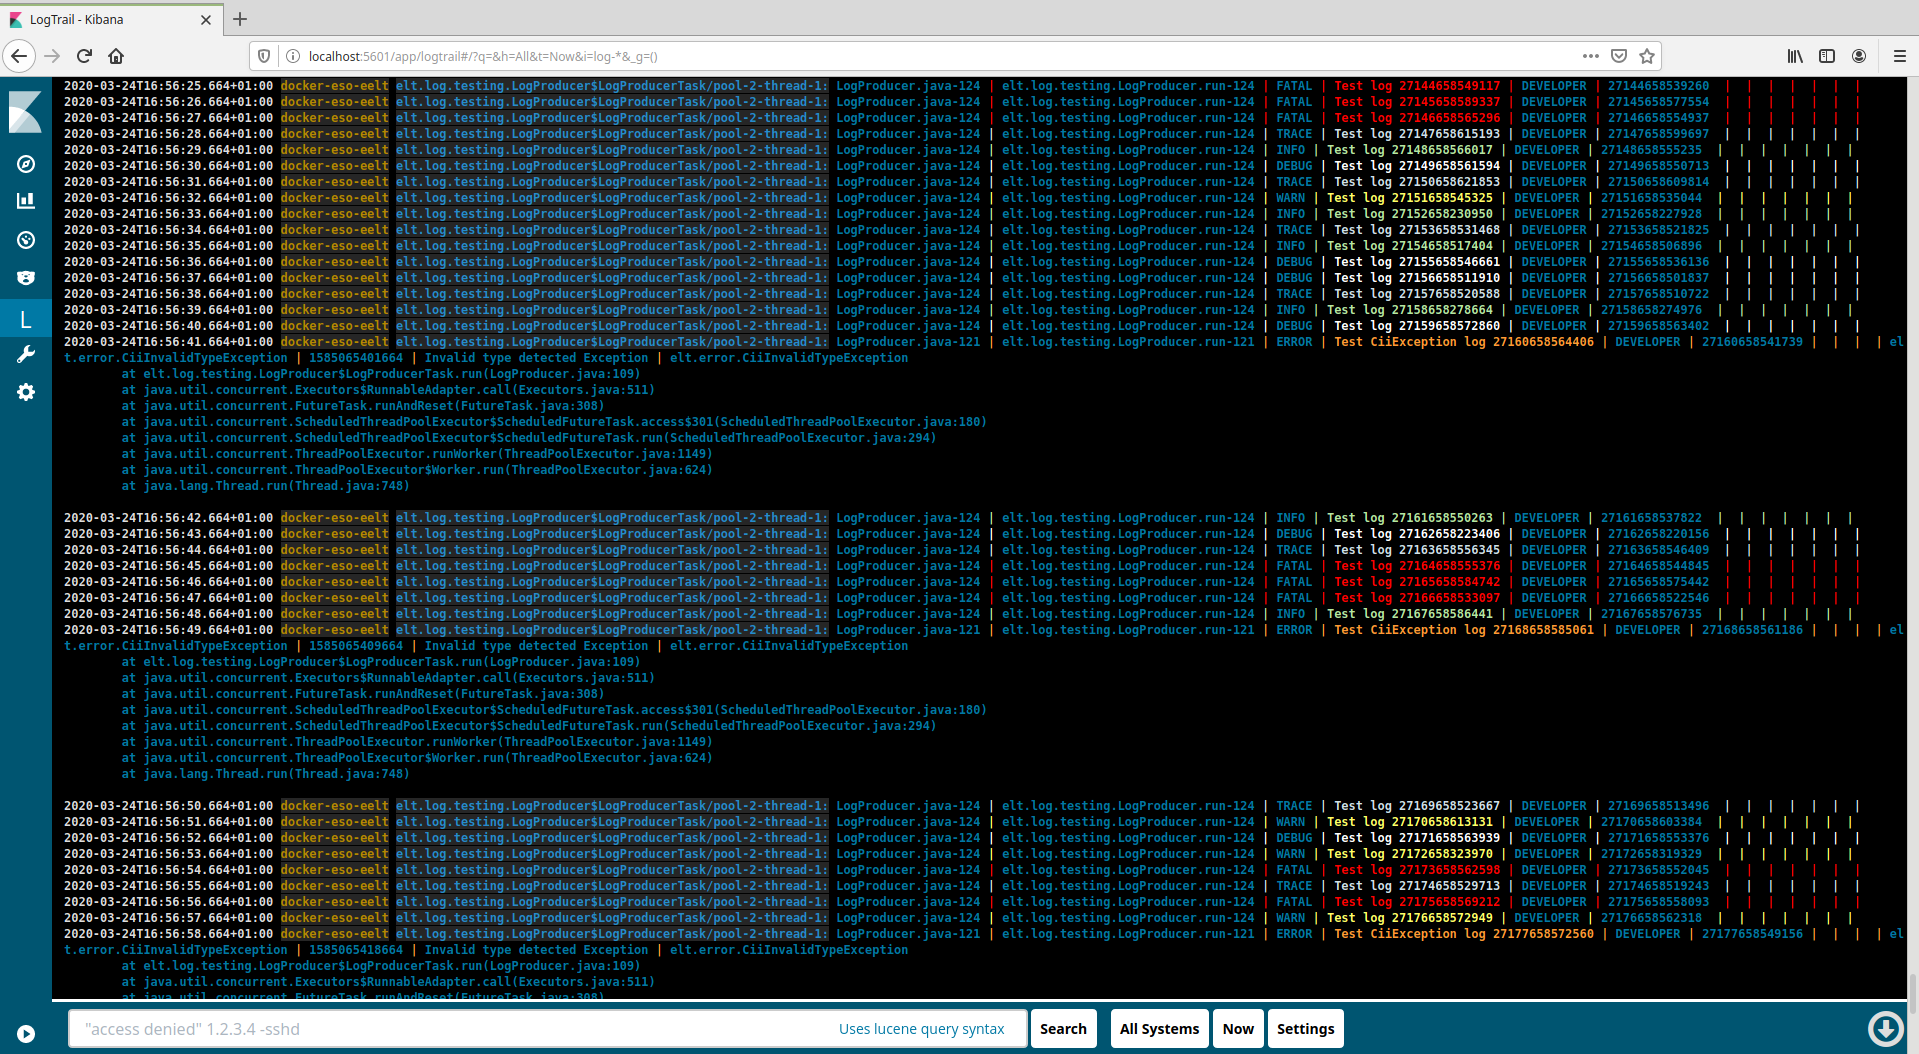Viewport: 1919px width, 1054px height.
Task: Open Dev Tools wrench icon
Action: point(26,355)
